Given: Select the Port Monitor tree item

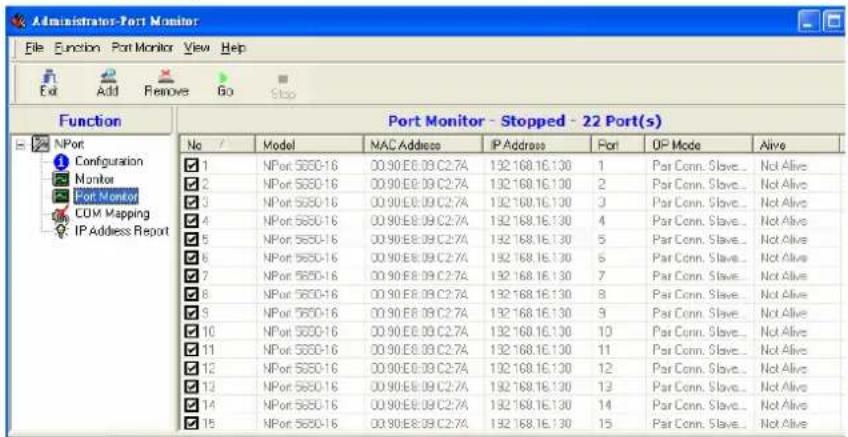Looking at the screenshot, I should coord(105,195).
